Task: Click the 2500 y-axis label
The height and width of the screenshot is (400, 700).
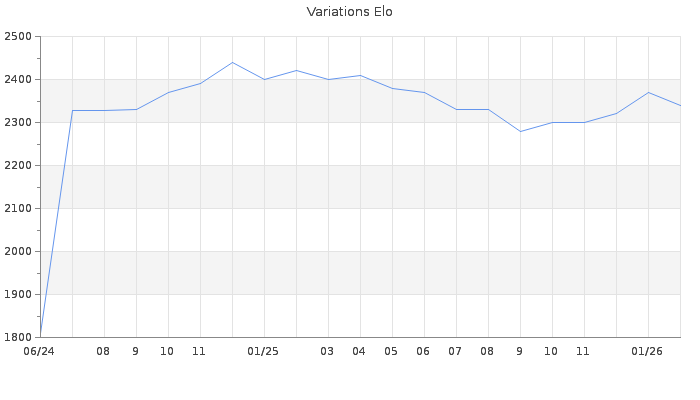Action: coord(19,37)
